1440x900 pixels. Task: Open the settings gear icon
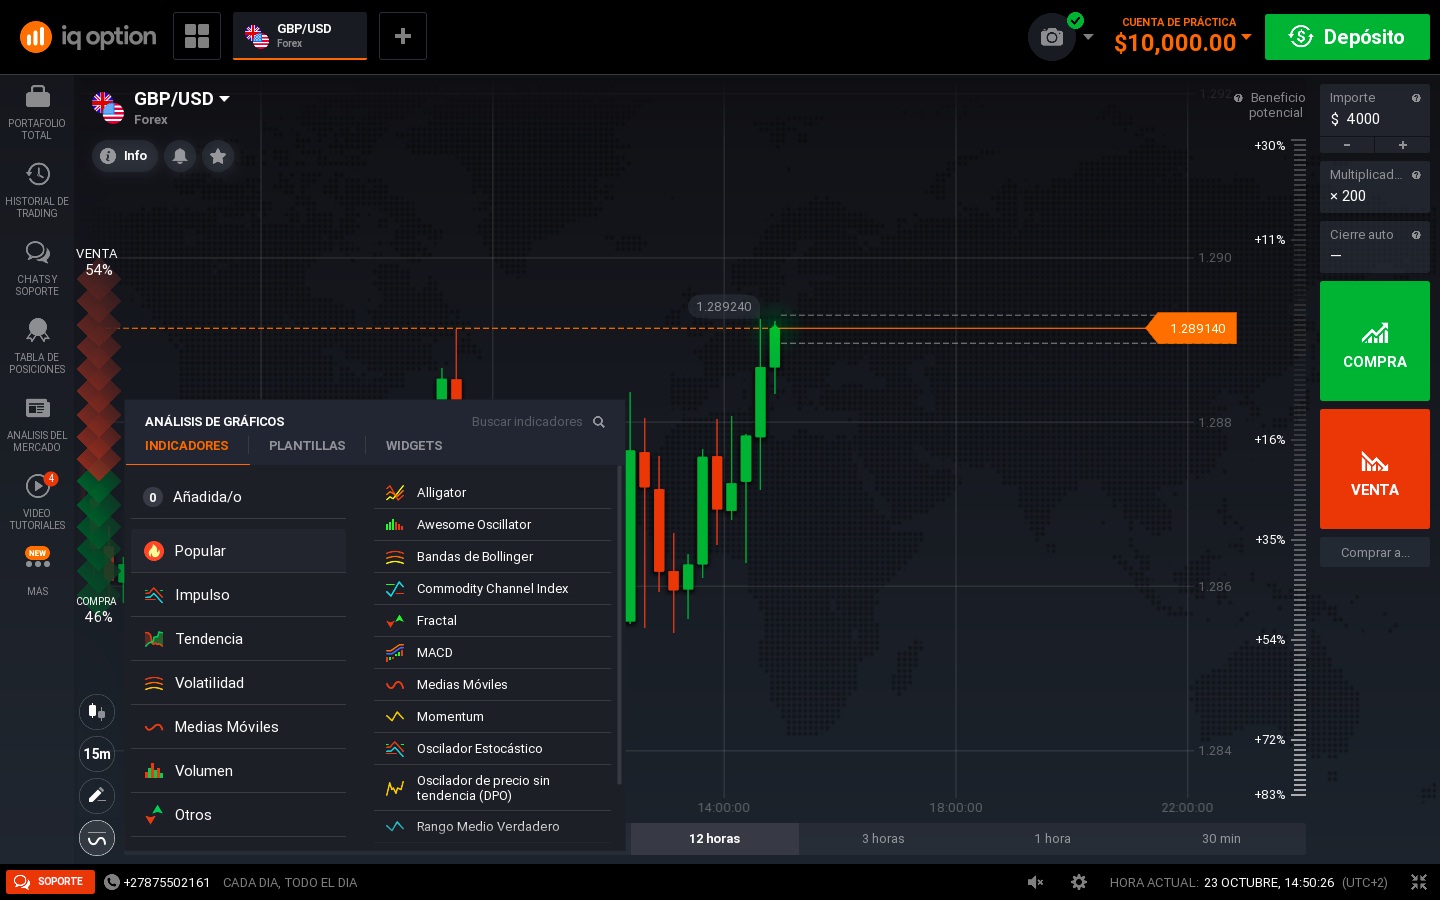[x=1079, y=882]
